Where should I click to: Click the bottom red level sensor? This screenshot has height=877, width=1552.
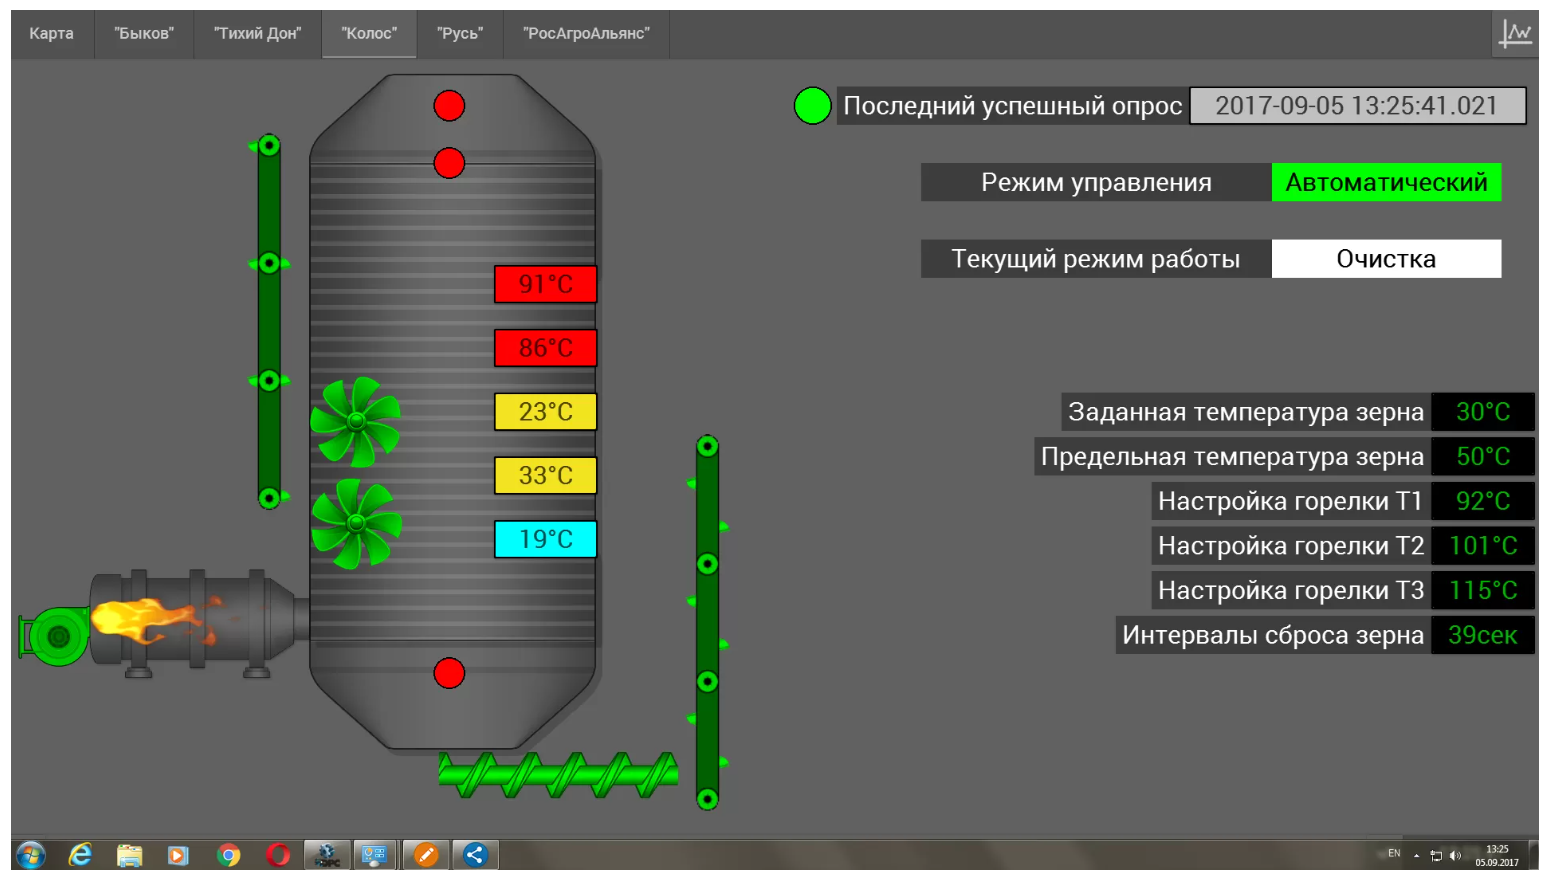[449, 673]
